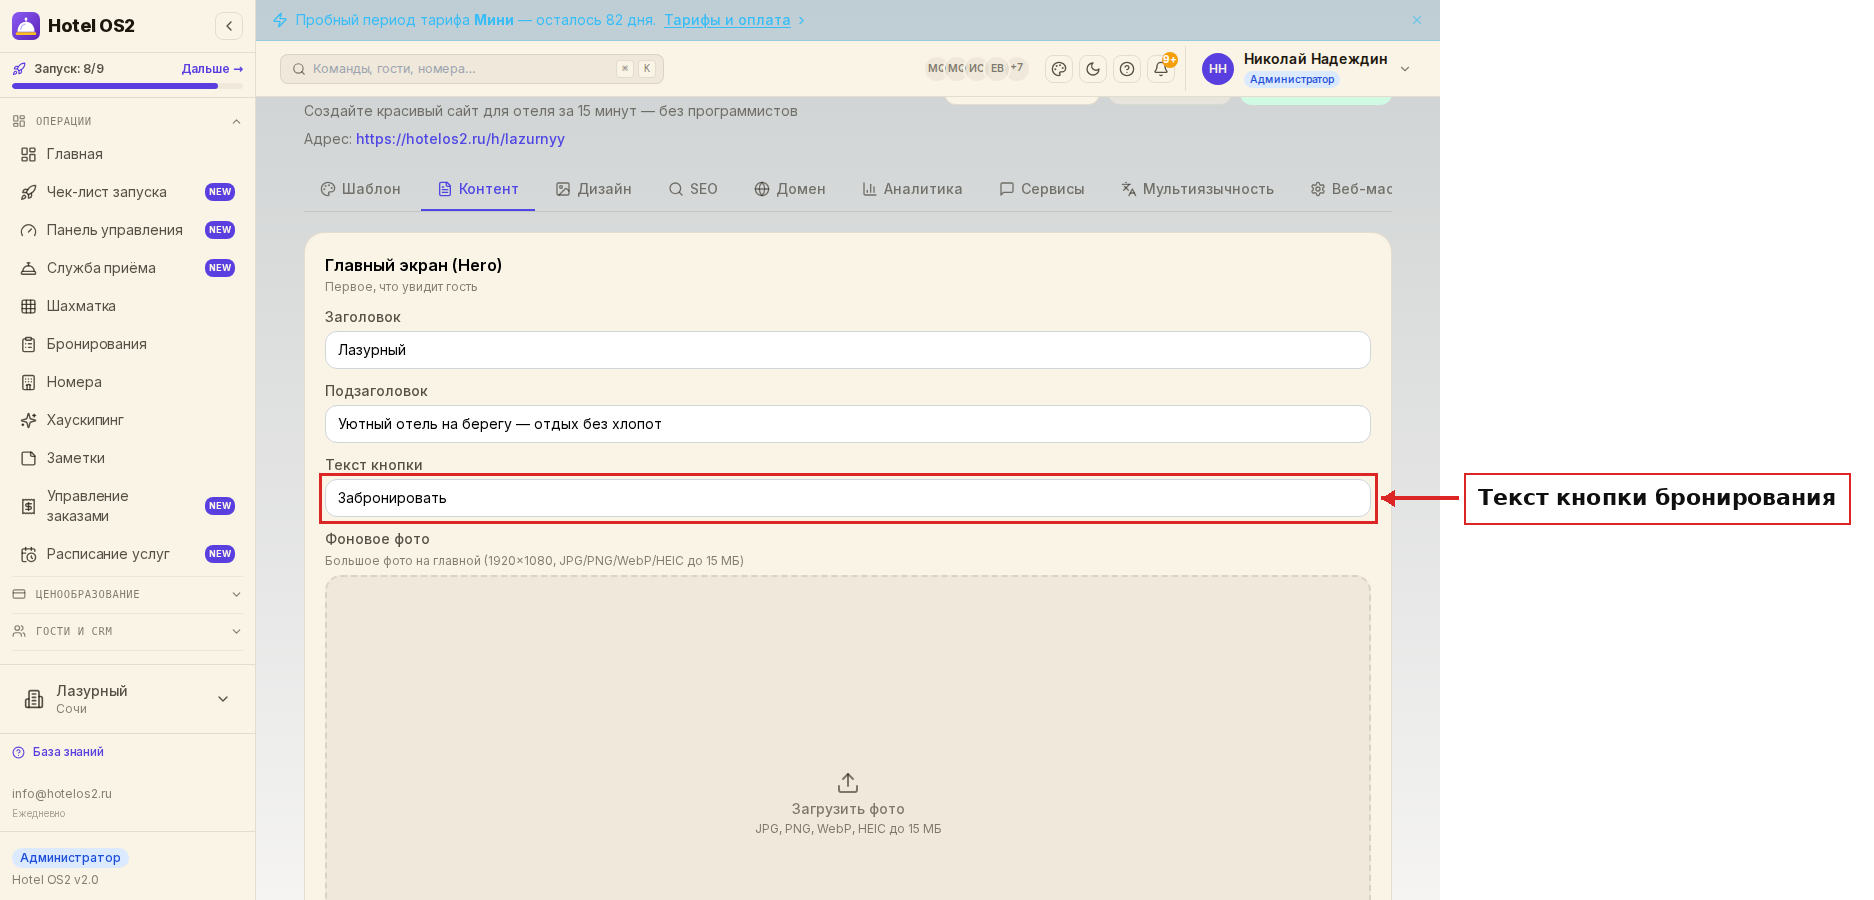Click the Hotel OS2 logo icon
The height and width of the screenshot is (900, 1874).
[26, 26]
